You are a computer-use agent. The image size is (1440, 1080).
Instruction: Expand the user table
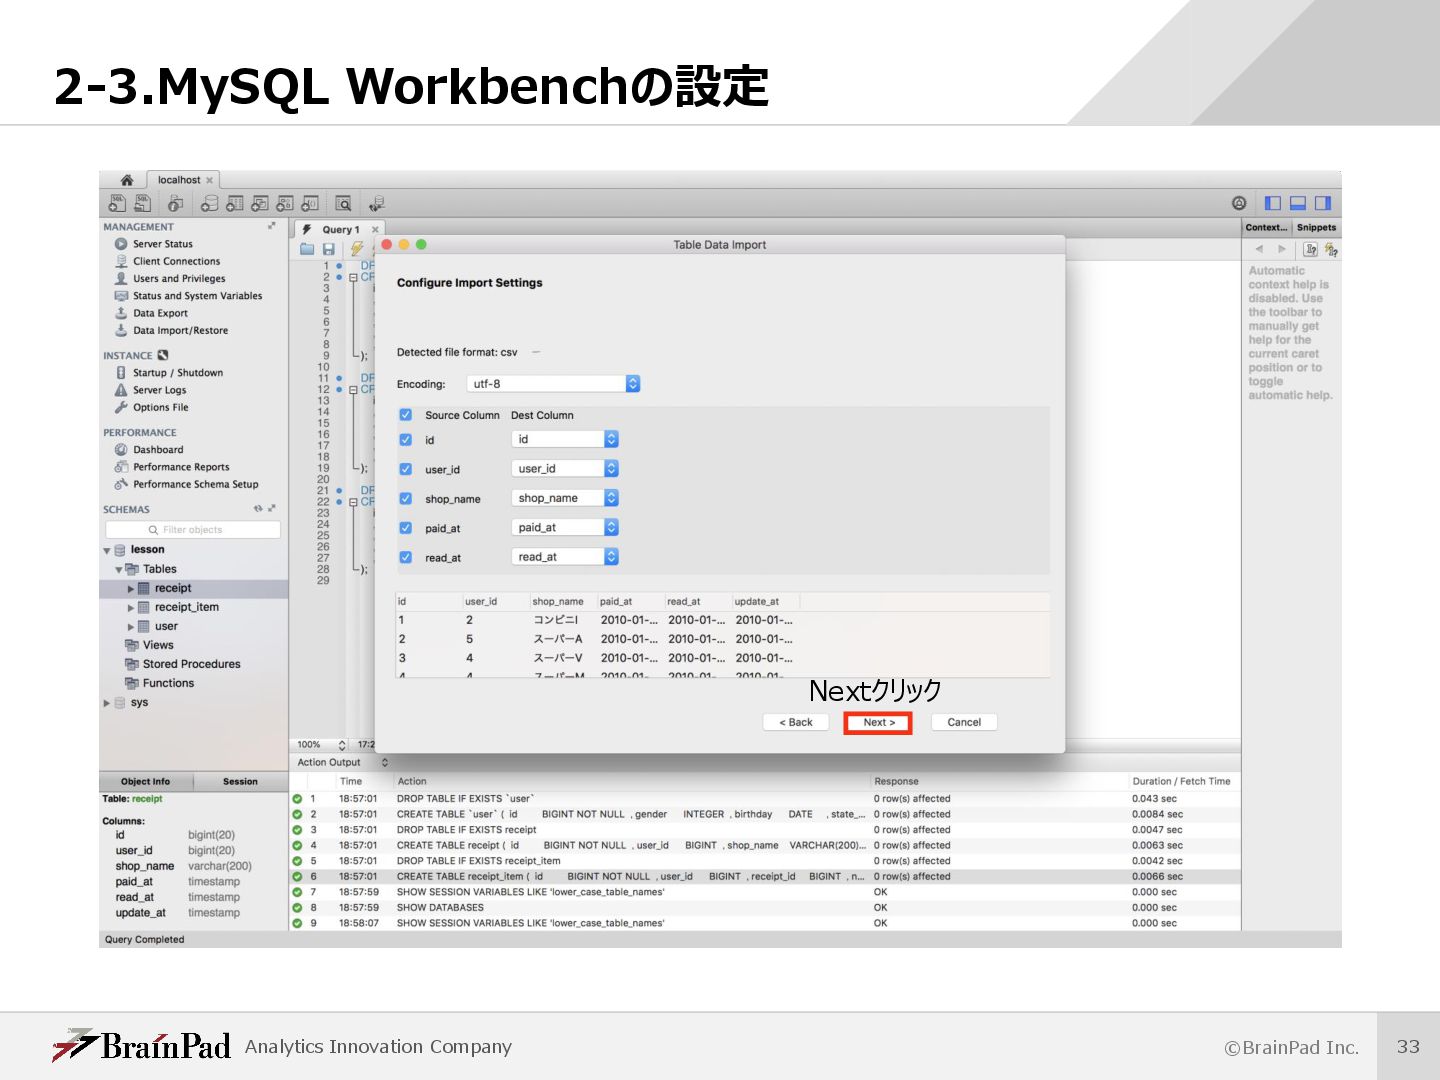(131, 627)
